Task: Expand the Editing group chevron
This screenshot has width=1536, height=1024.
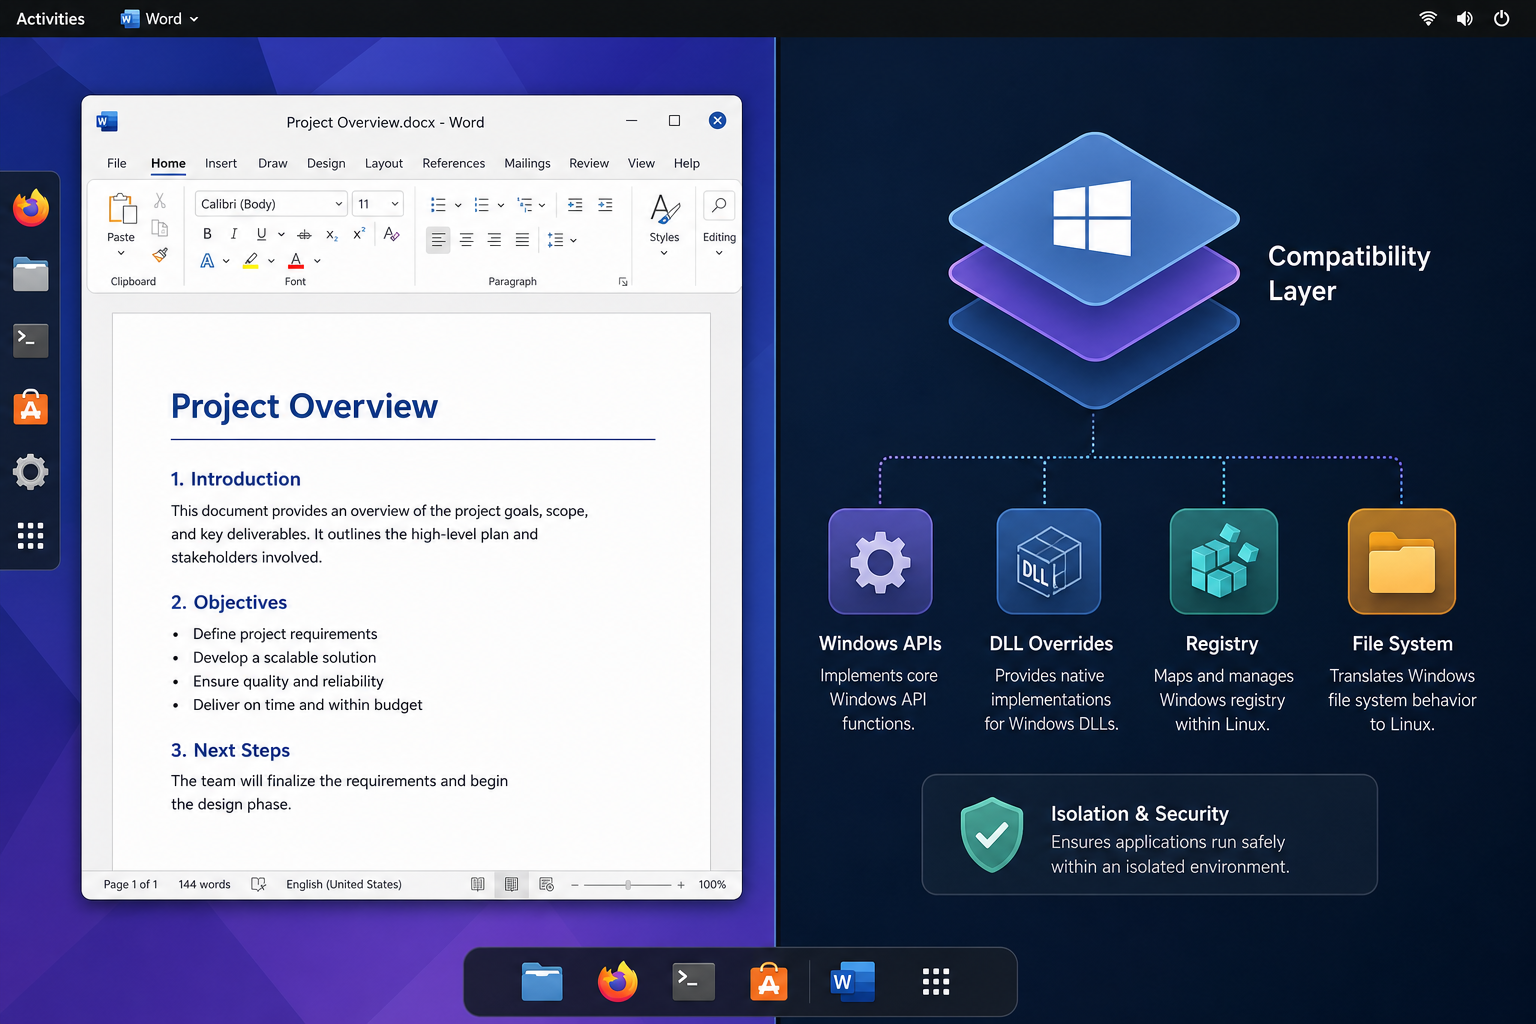Action: click(719, 253)
